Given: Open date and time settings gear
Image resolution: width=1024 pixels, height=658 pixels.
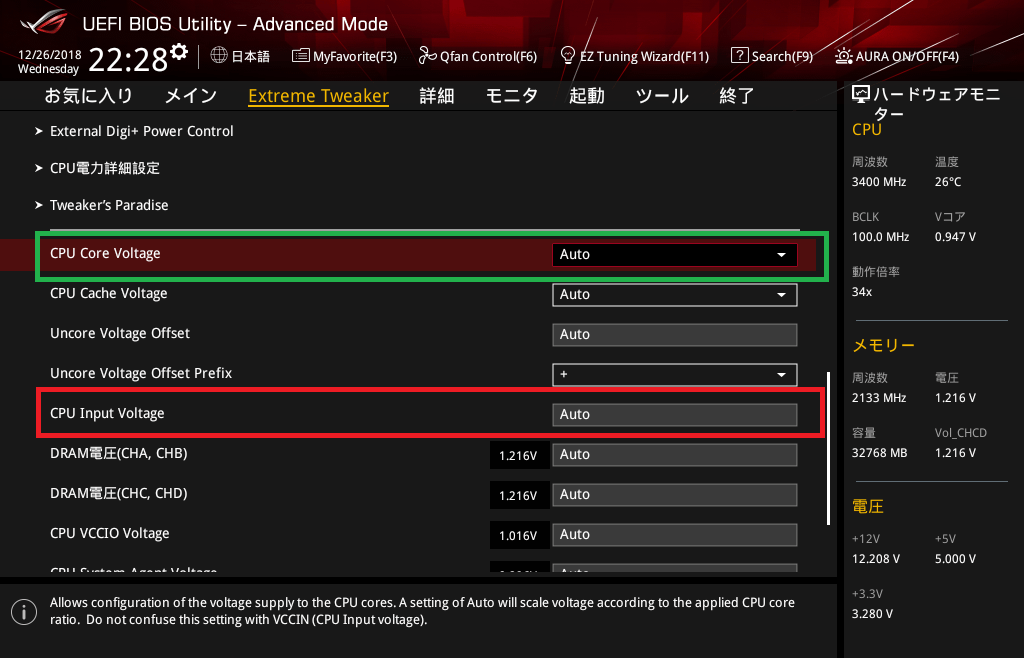Looking at the screenshot, I should tap(179, 52).
